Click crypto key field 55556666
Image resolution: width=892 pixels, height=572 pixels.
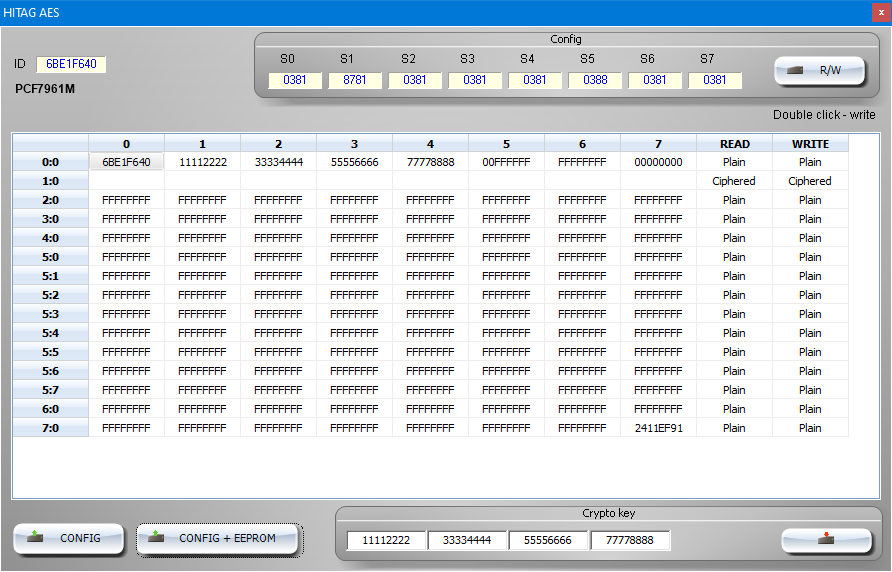[548, 540]
